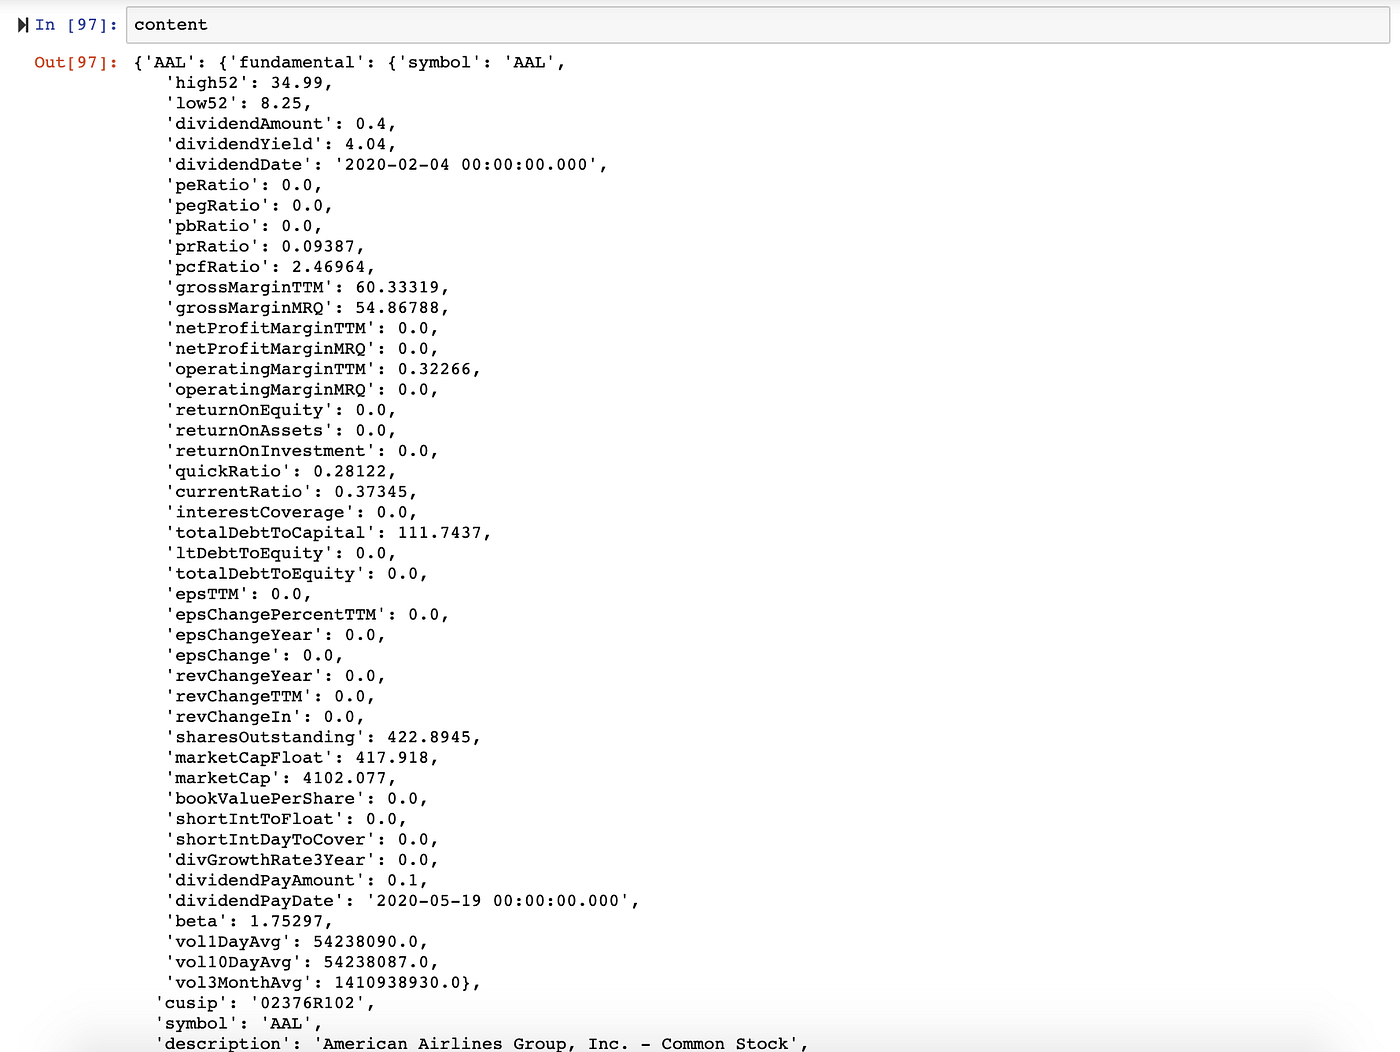Click the 'fundamental' key in the output
Screen dimensions: 1400x1052
(300, 62)
